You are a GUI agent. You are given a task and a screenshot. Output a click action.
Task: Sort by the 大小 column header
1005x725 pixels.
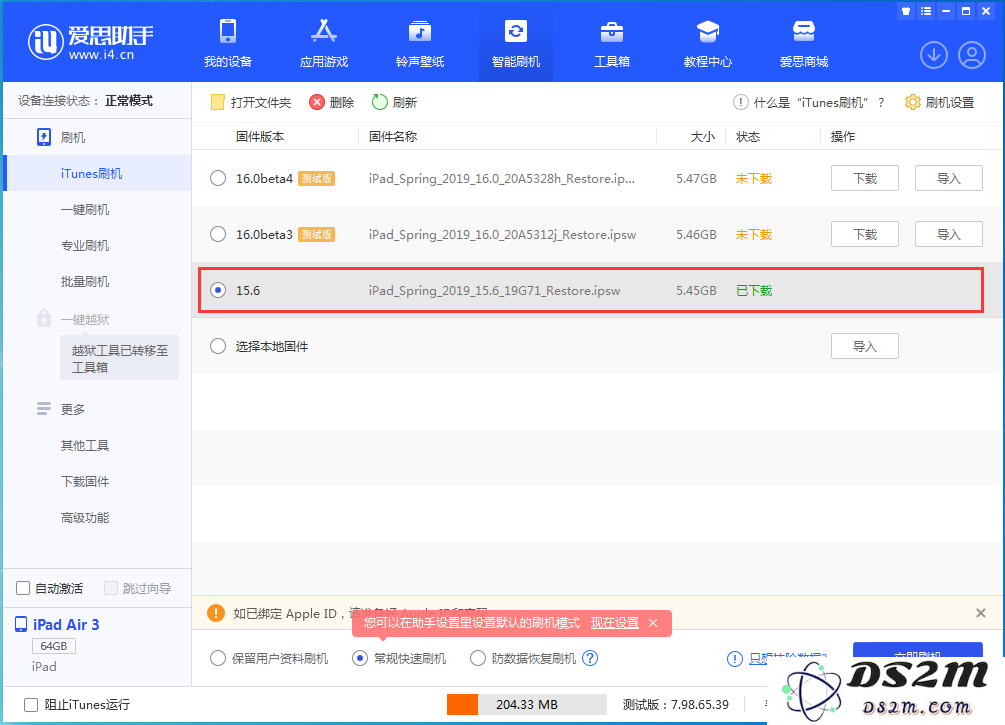702,137
